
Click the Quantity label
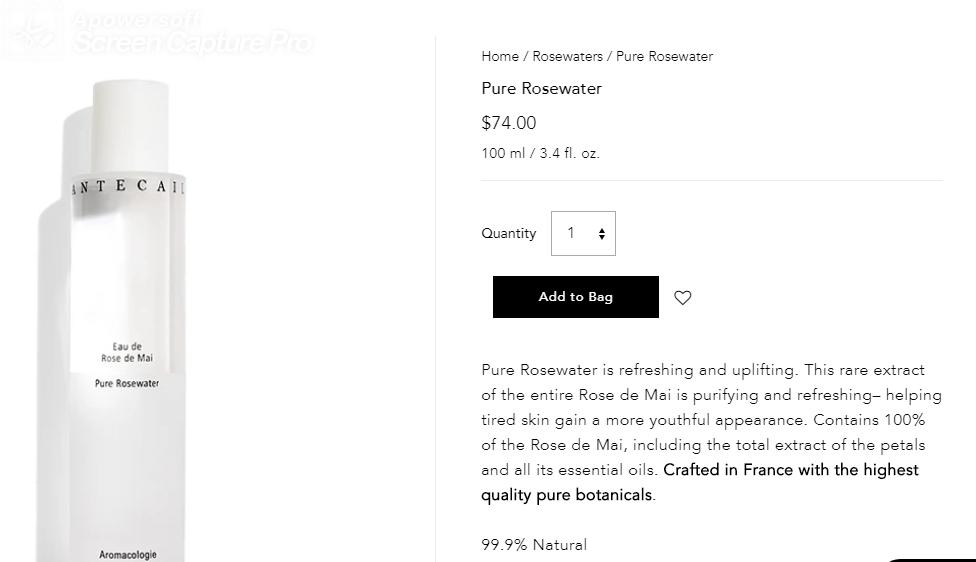[509, 234]
